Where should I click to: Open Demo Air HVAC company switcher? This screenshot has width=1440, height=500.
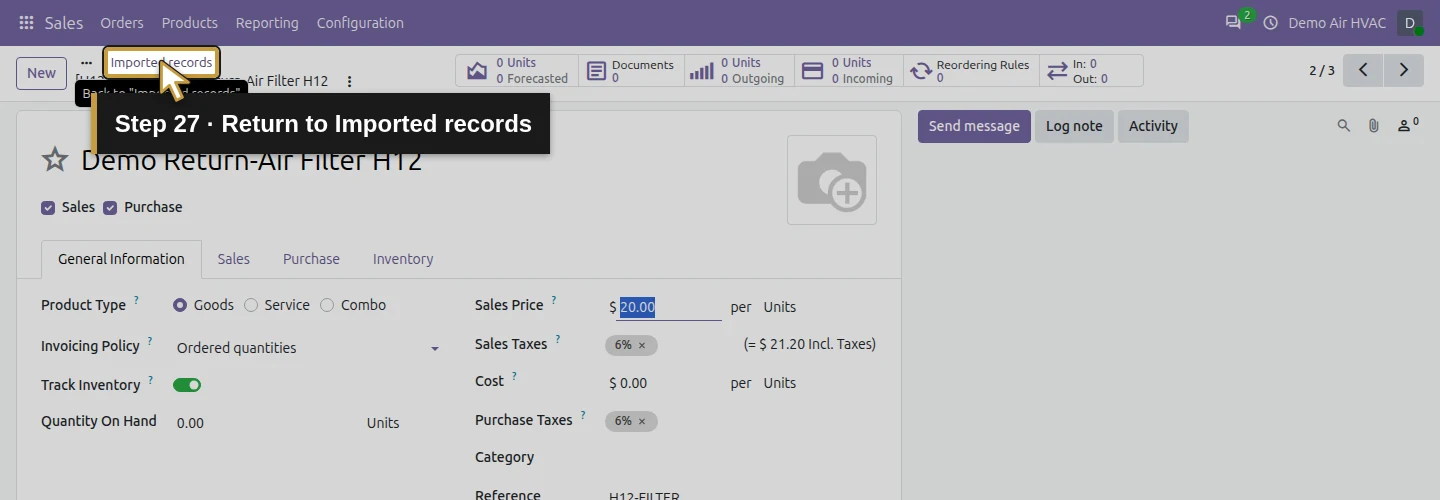[1337, 22]
